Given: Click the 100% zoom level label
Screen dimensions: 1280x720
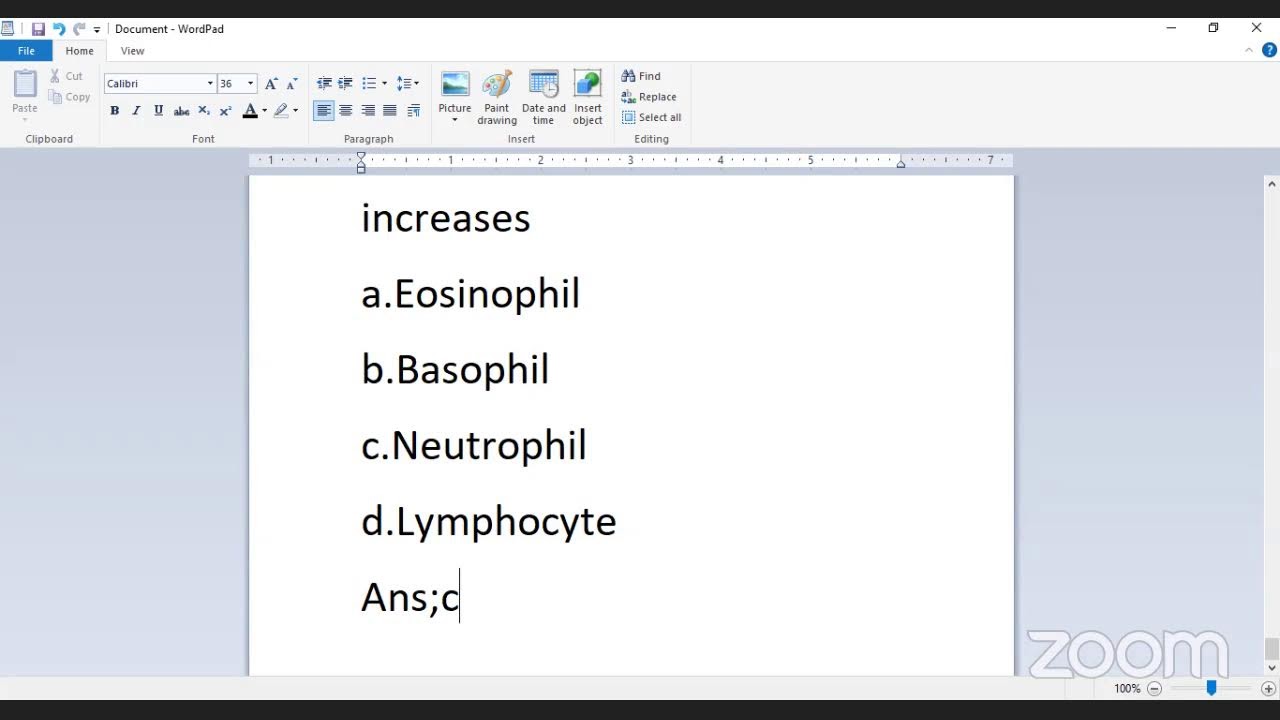Looking at the screenshot, I should pos(1127,688).
